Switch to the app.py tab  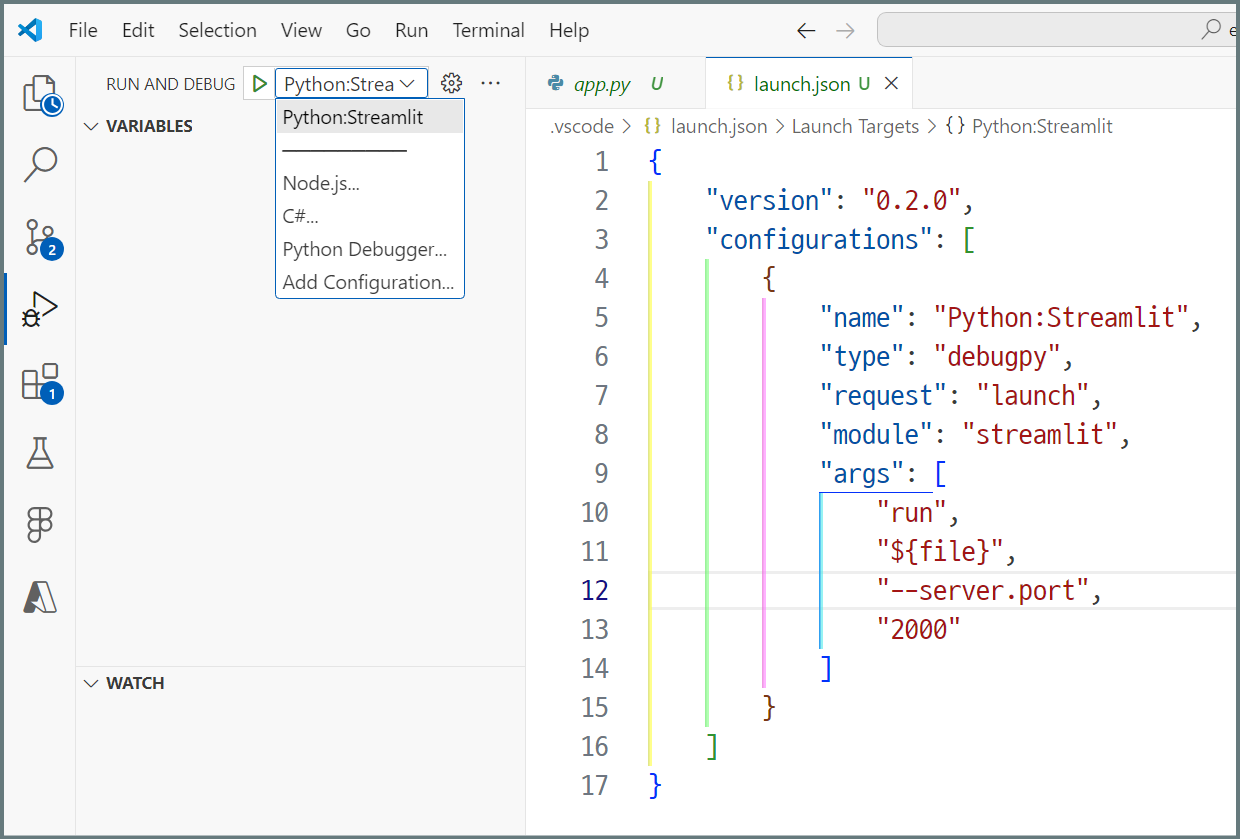pos(601,83)
